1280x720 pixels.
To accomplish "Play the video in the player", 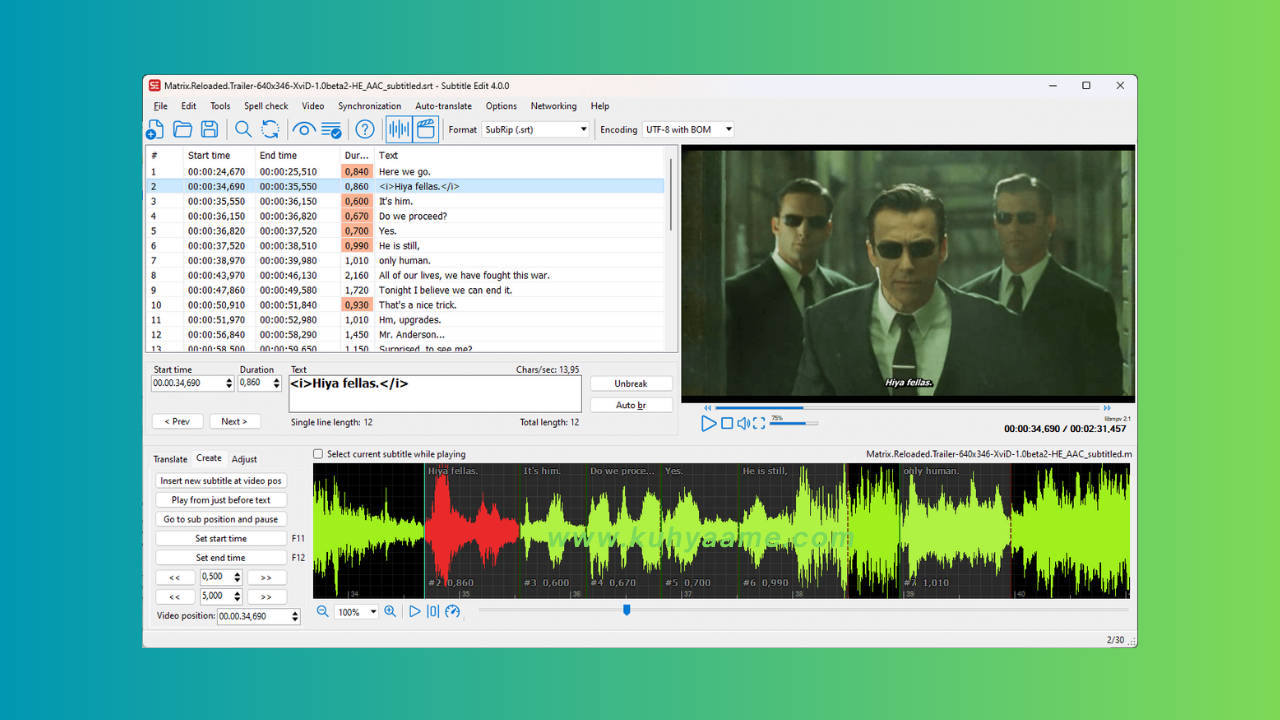I will (x=708, y=424).
